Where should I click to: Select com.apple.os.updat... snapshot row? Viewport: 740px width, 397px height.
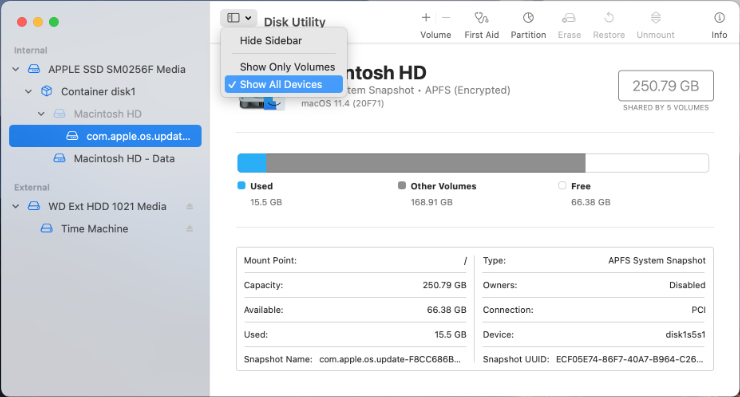[x=105, y=136]
